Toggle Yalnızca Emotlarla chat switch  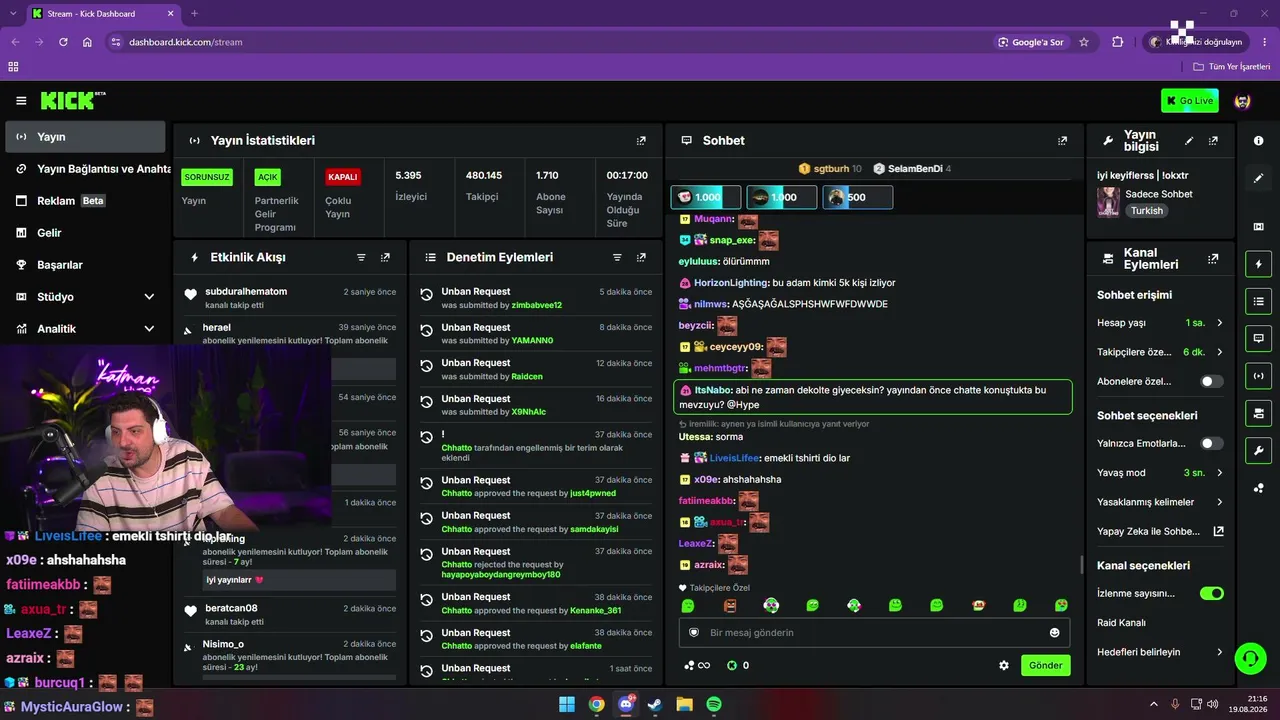[x=1211, y=443]
